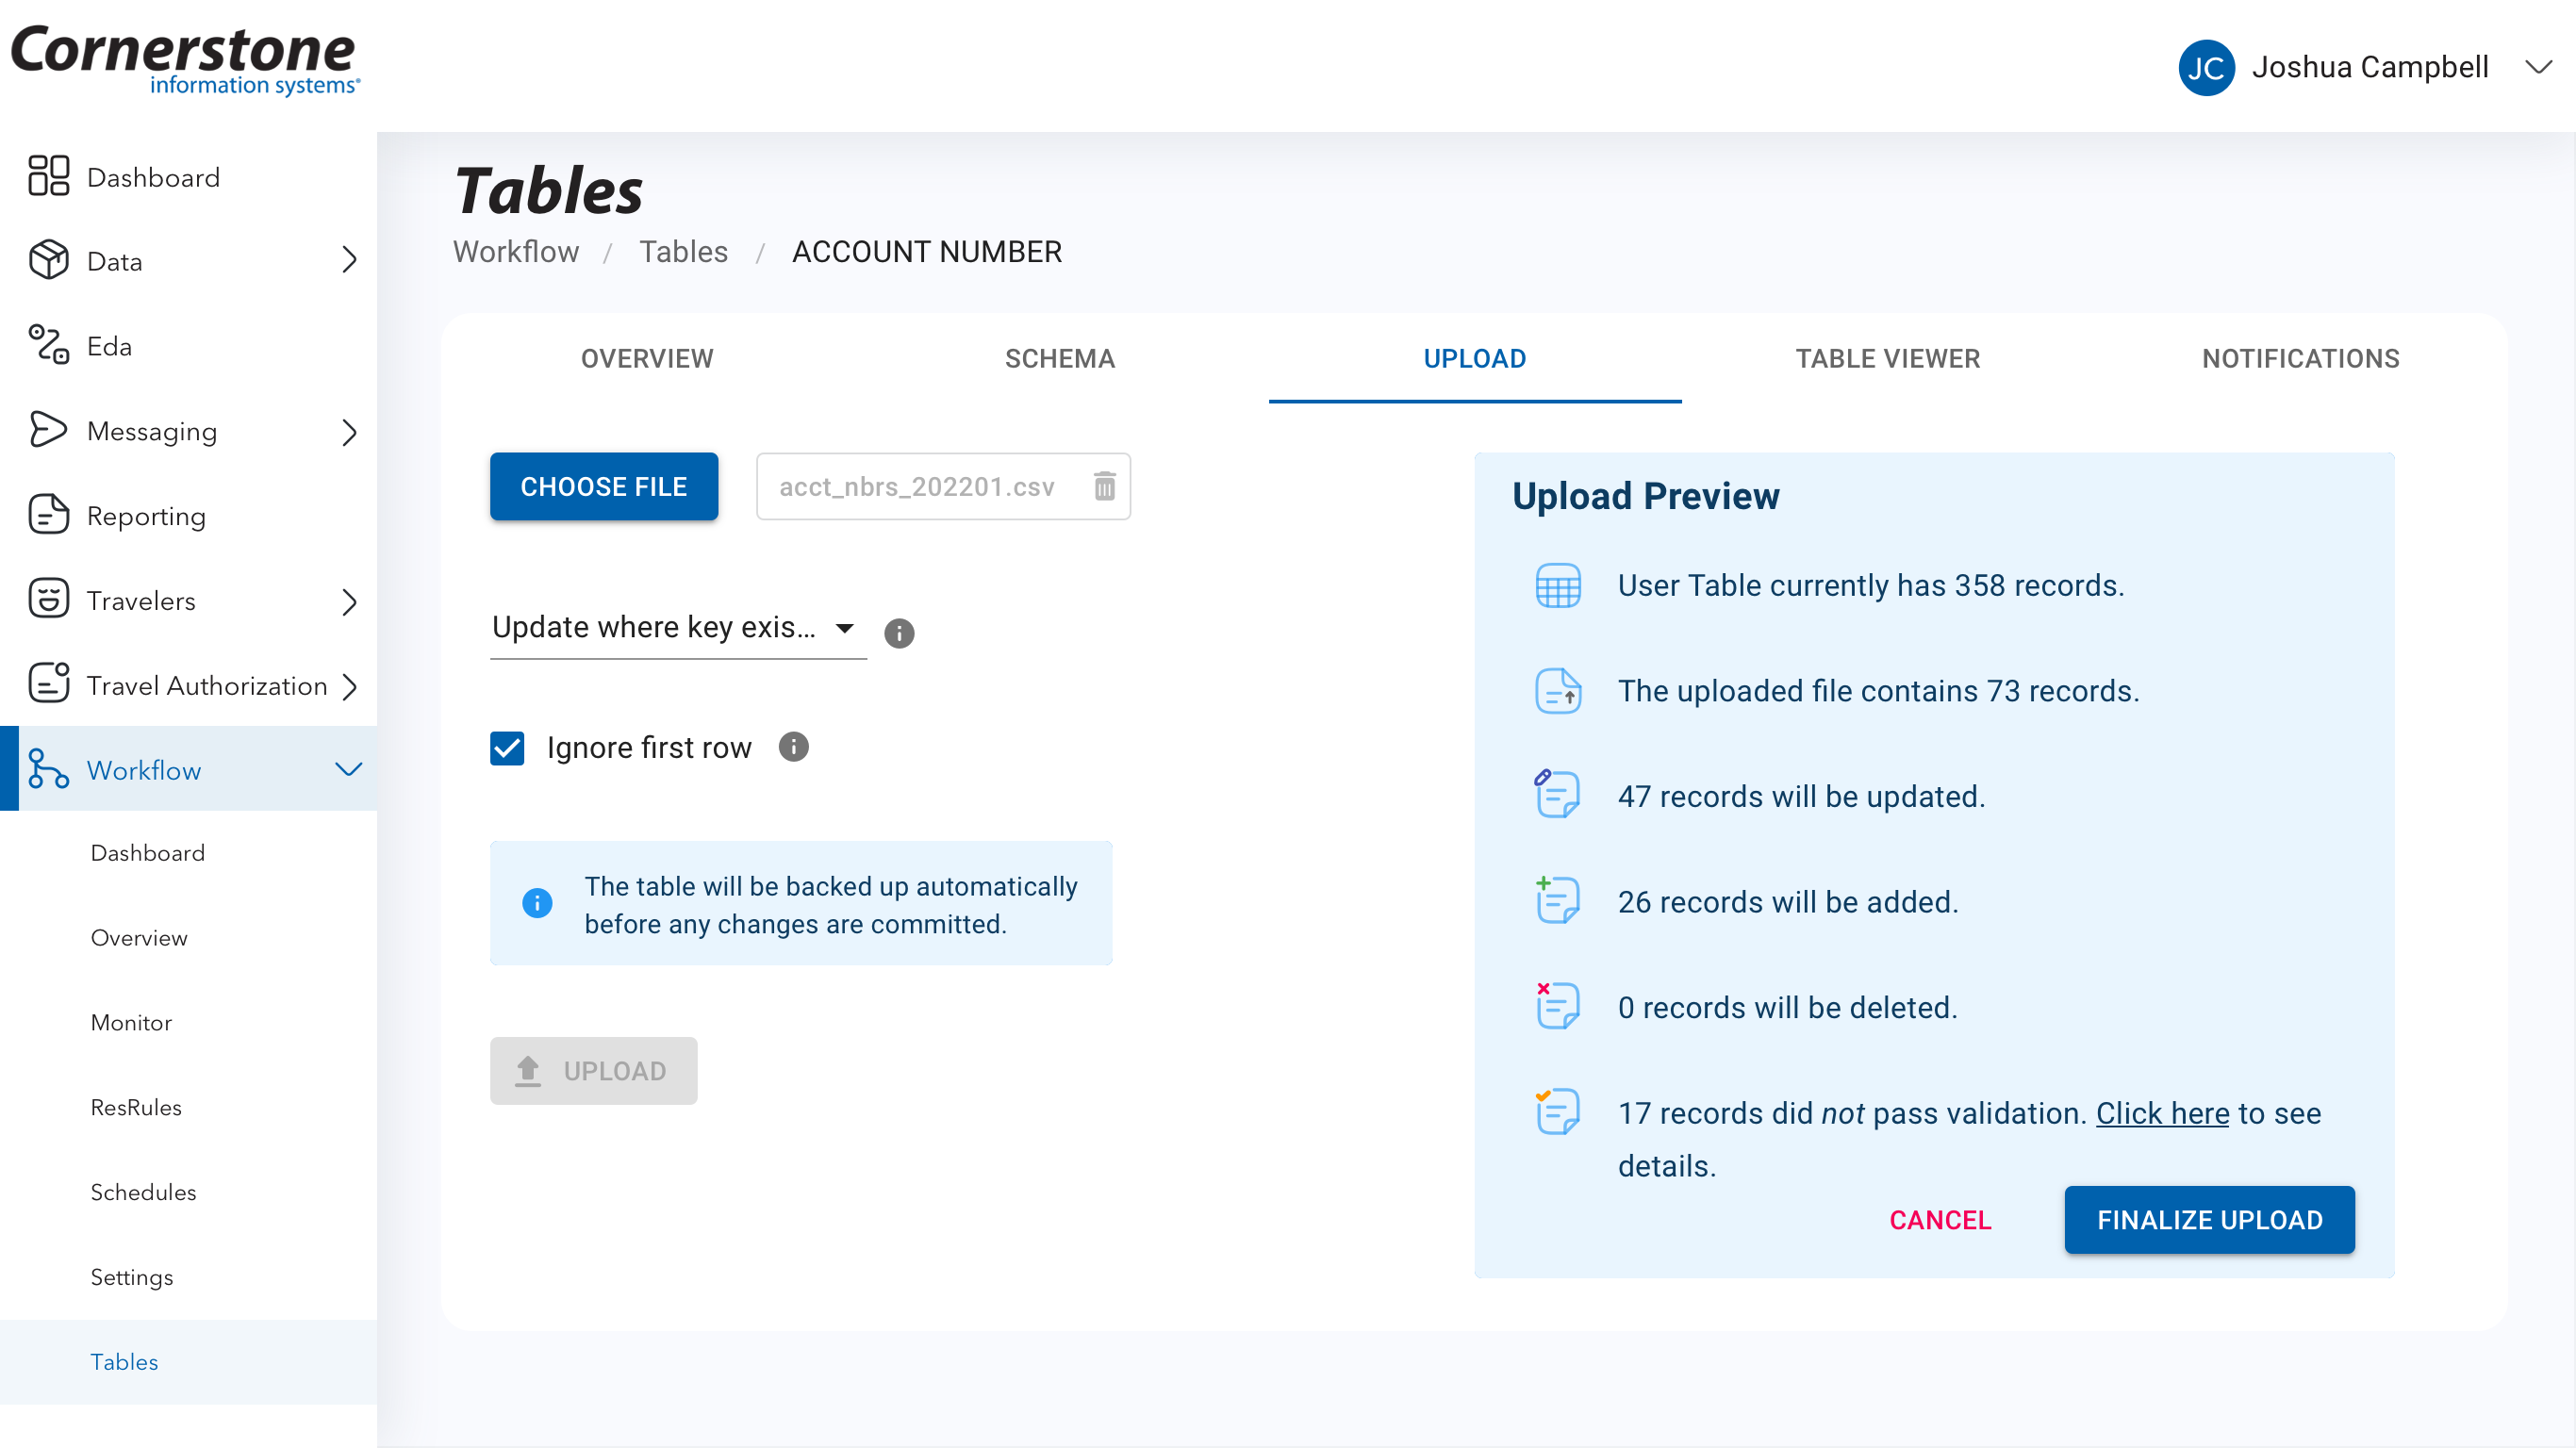Click the JC user avatar
Image resolution: width=2576 pixels, height=1448 pixels.
pos(2205,67)
